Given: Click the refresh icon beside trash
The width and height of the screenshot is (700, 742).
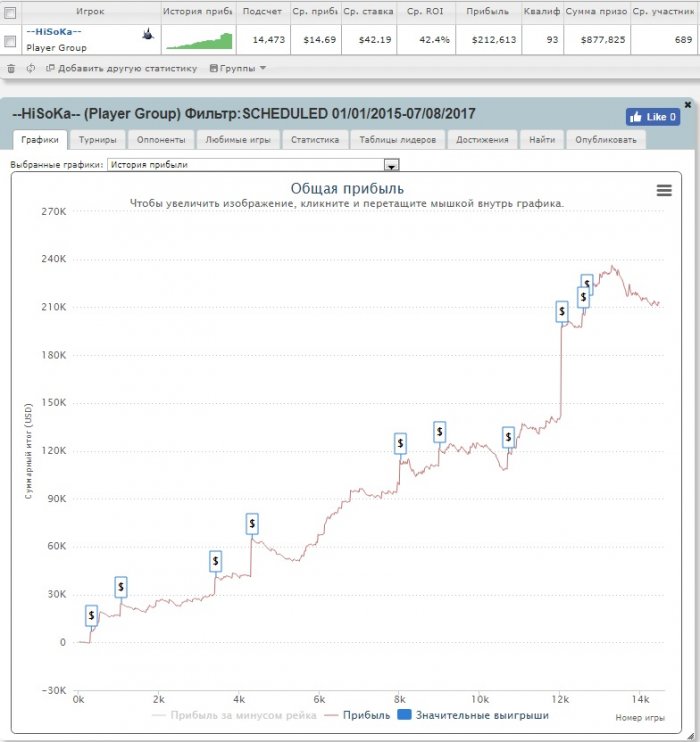Looking at the screenshot, I should click(x=31, y=69).
